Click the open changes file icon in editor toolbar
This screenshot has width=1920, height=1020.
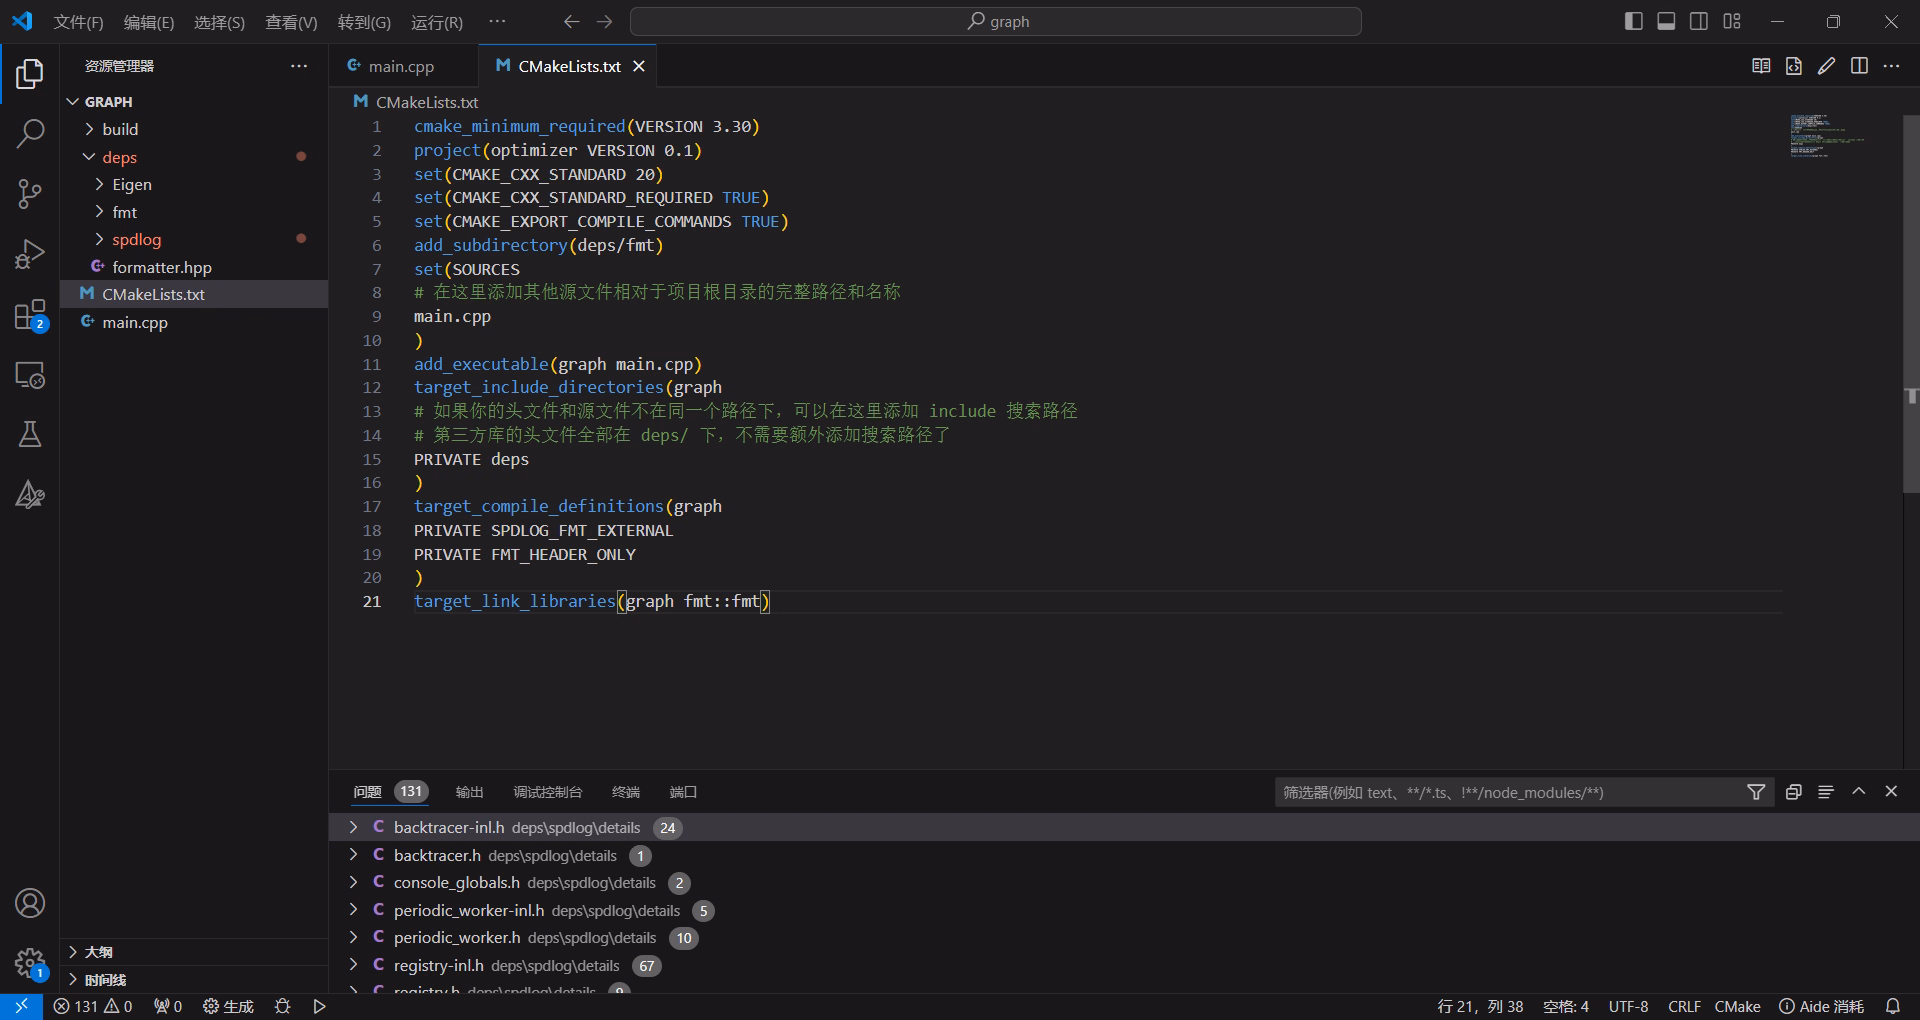coord(1794,66)
